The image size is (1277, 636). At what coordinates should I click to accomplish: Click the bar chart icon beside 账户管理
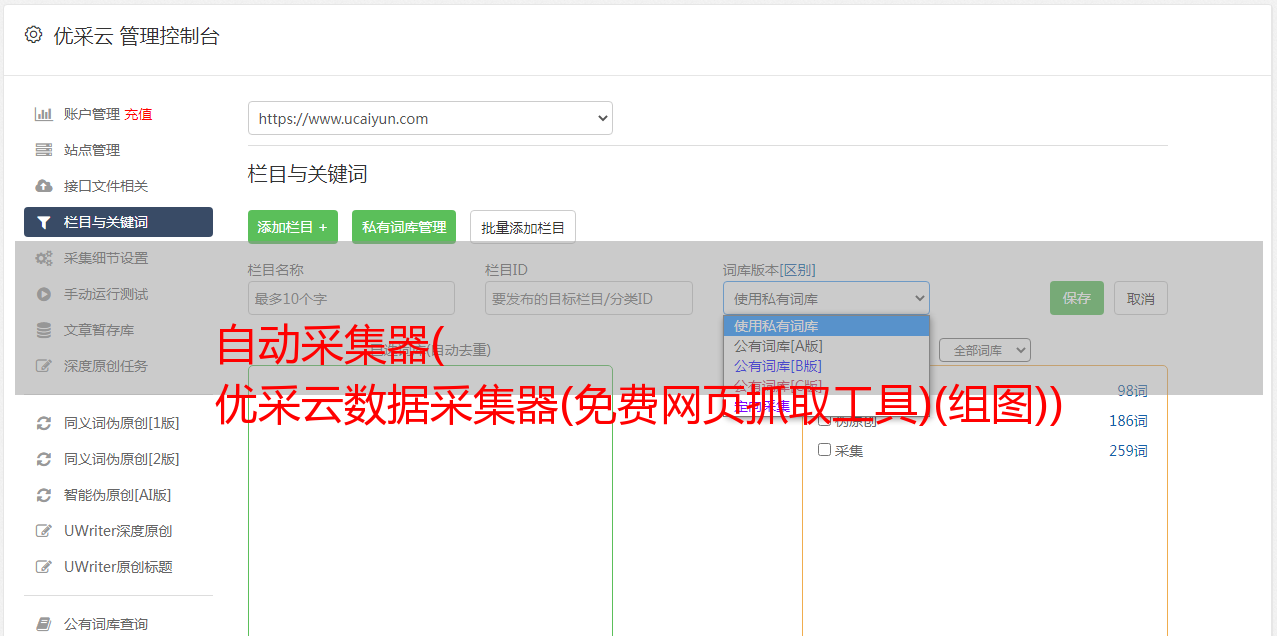click(x=44, y=114)
